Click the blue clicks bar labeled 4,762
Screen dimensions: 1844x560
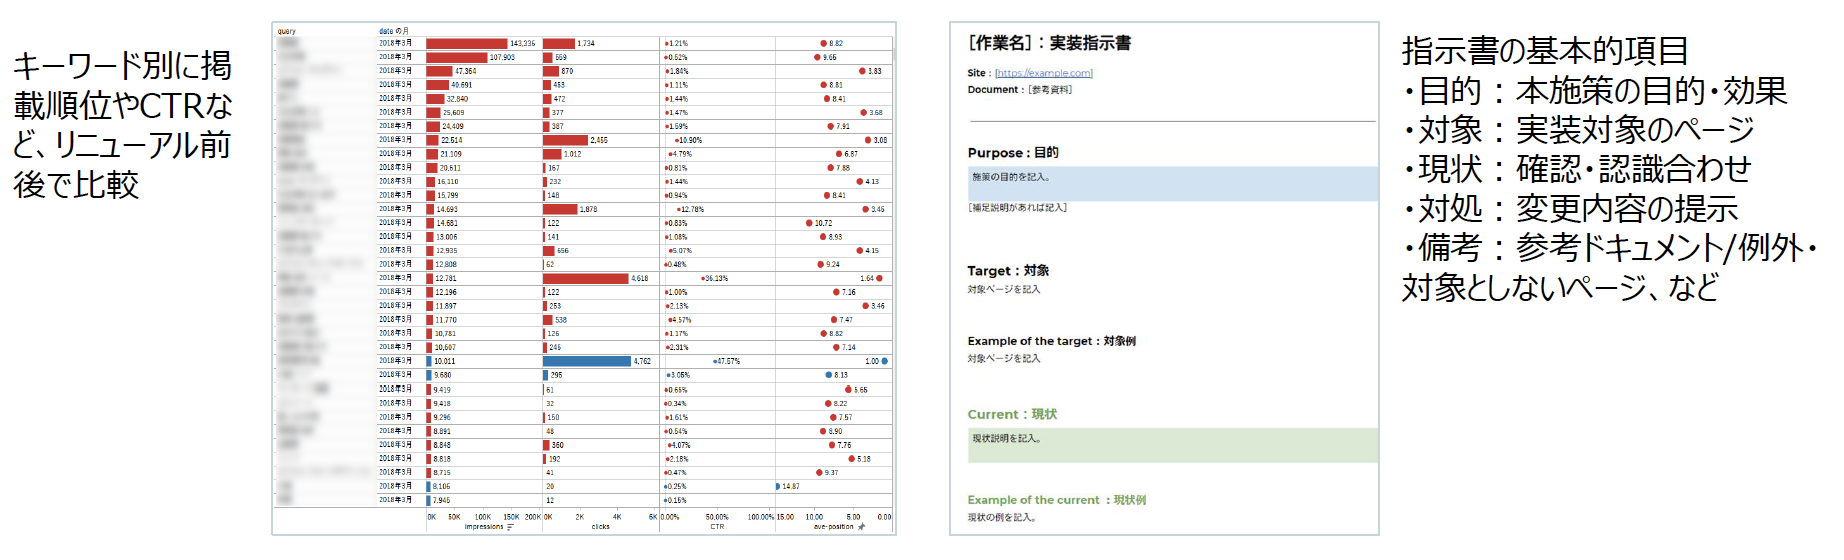click(x=588, y=361)
